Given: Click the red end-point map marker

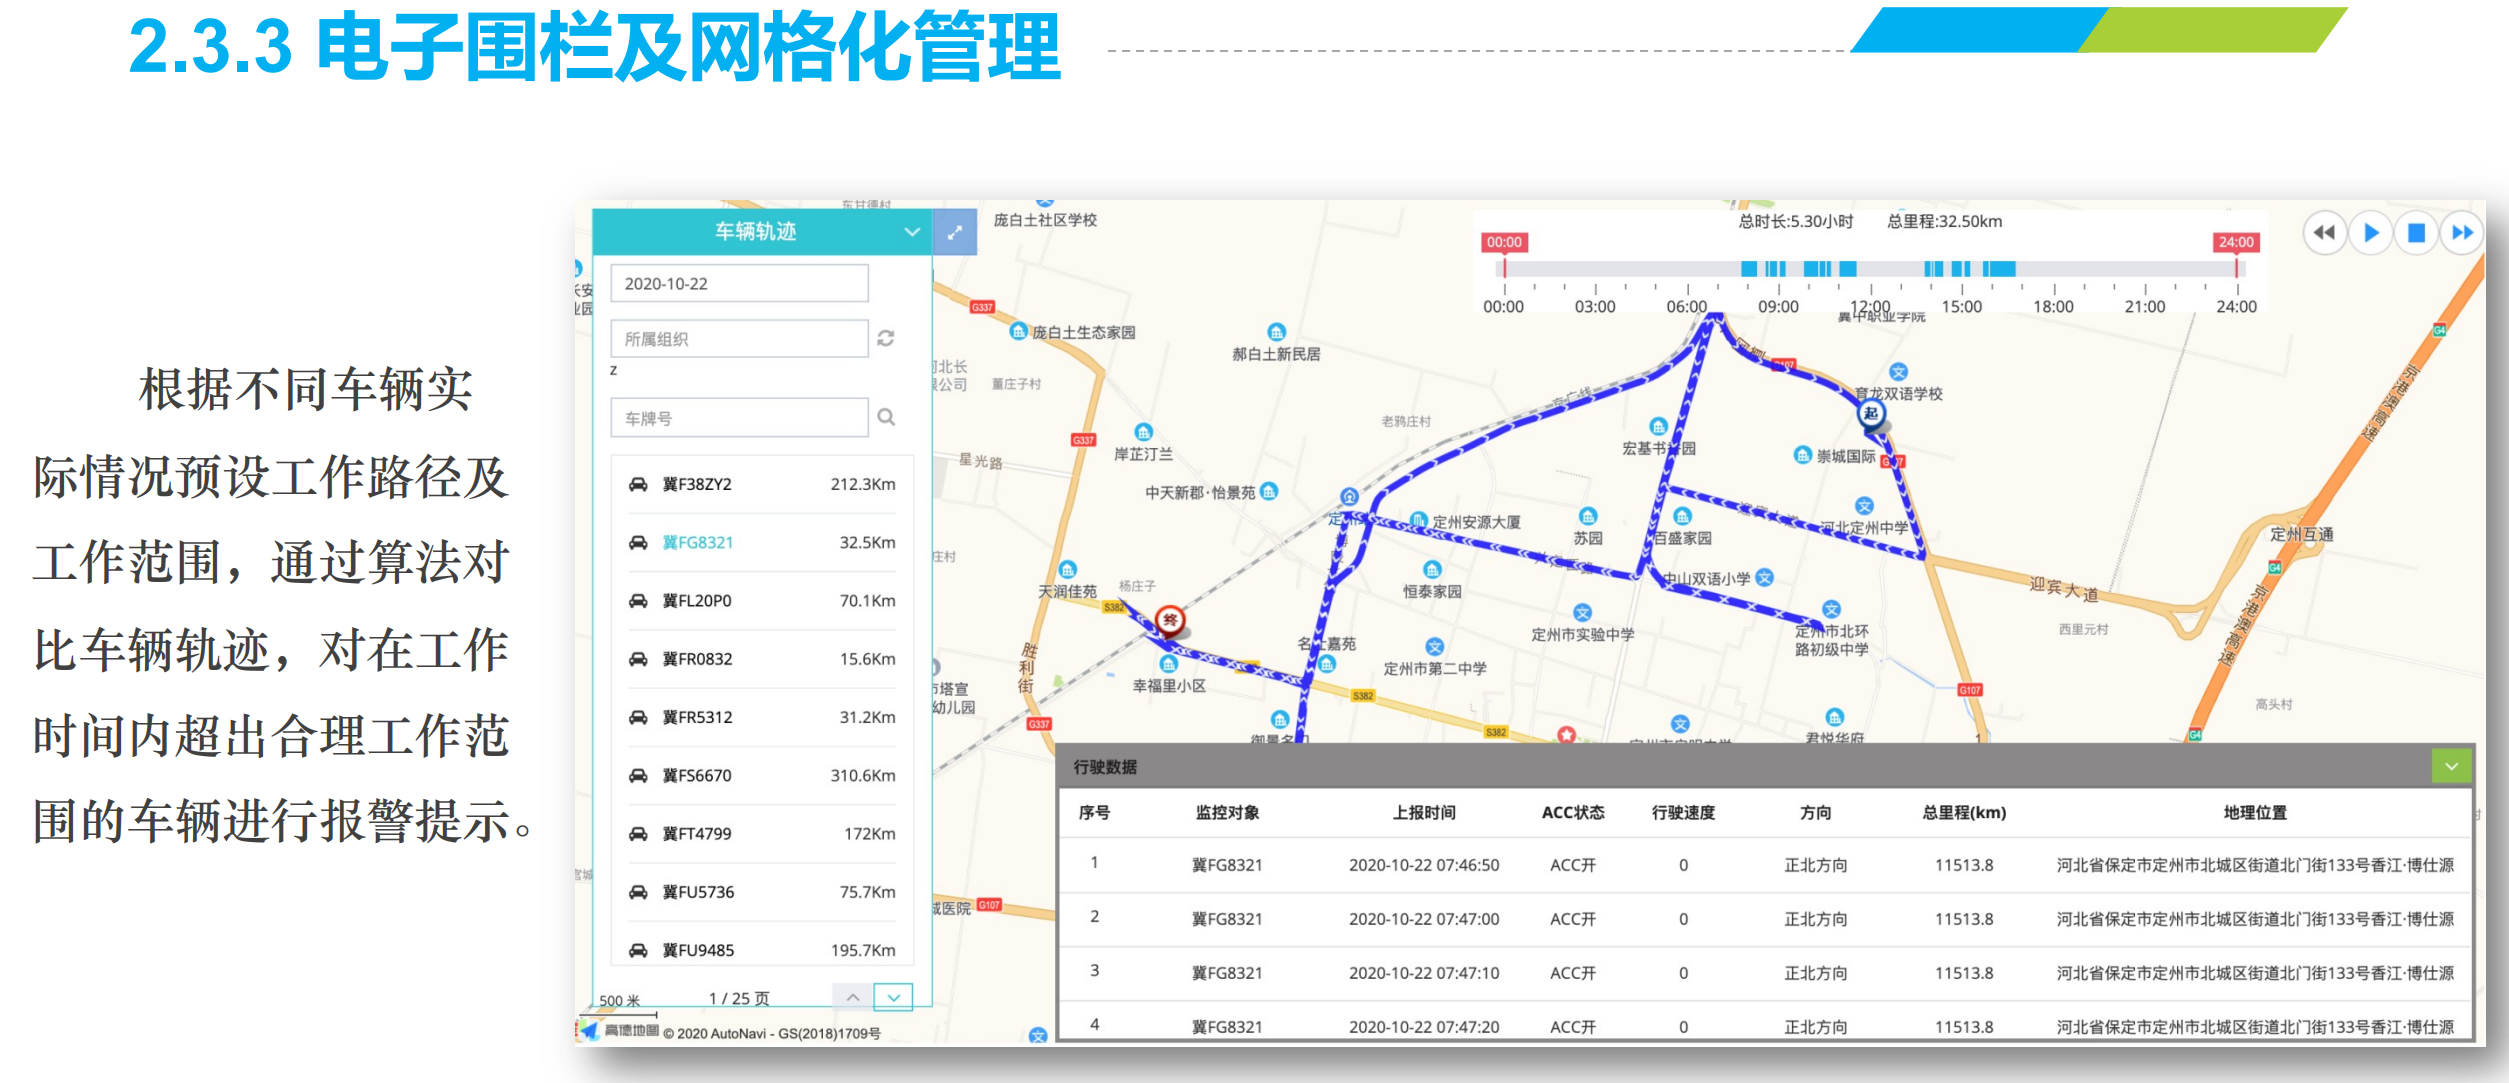Looking at the screenshot, I should tap(1170, 621).
